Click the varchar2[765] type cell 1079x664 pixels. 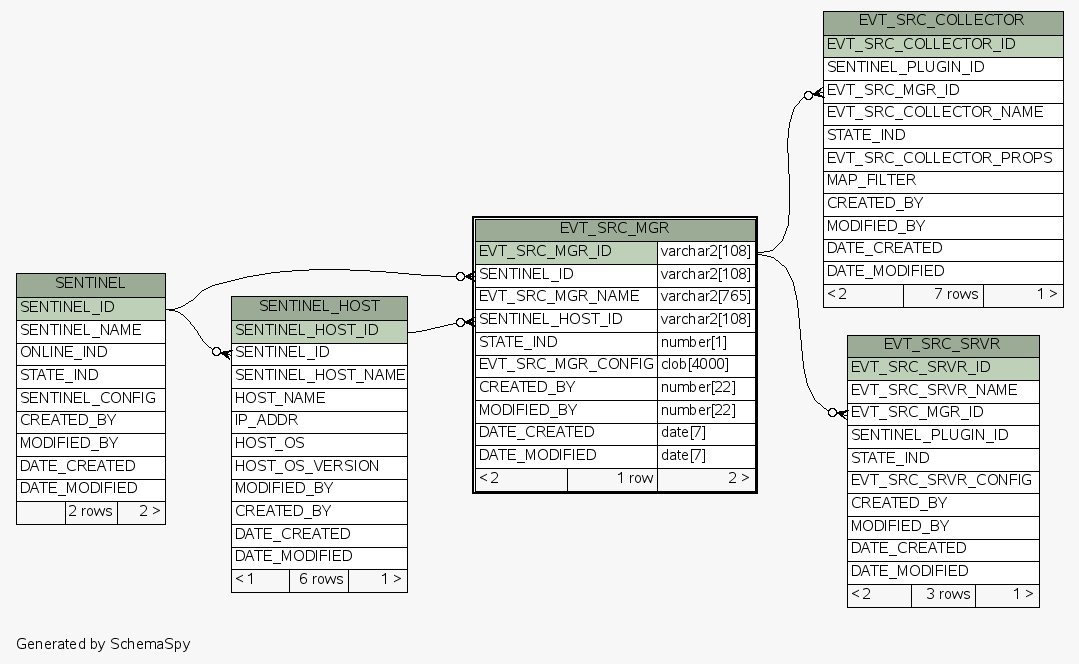click(x=705, y=297)
